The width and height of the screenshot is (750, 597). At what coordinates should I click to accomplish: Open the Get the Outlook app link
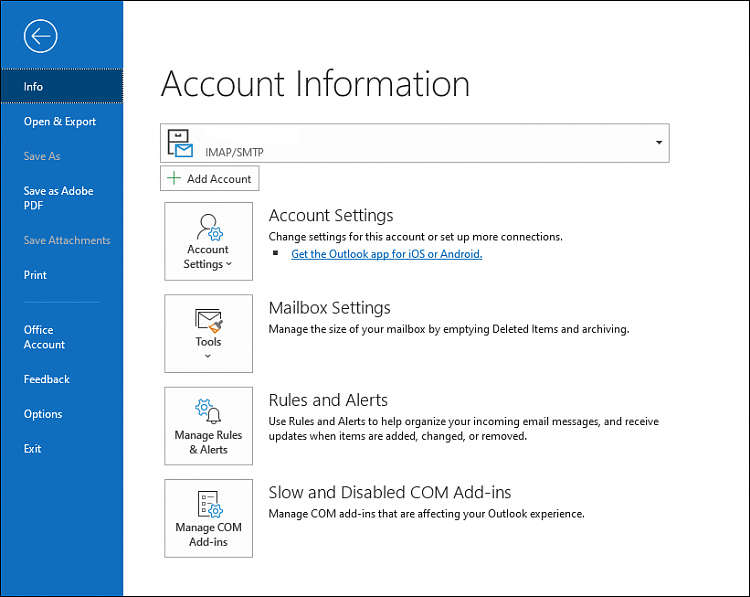click(386, 254)
